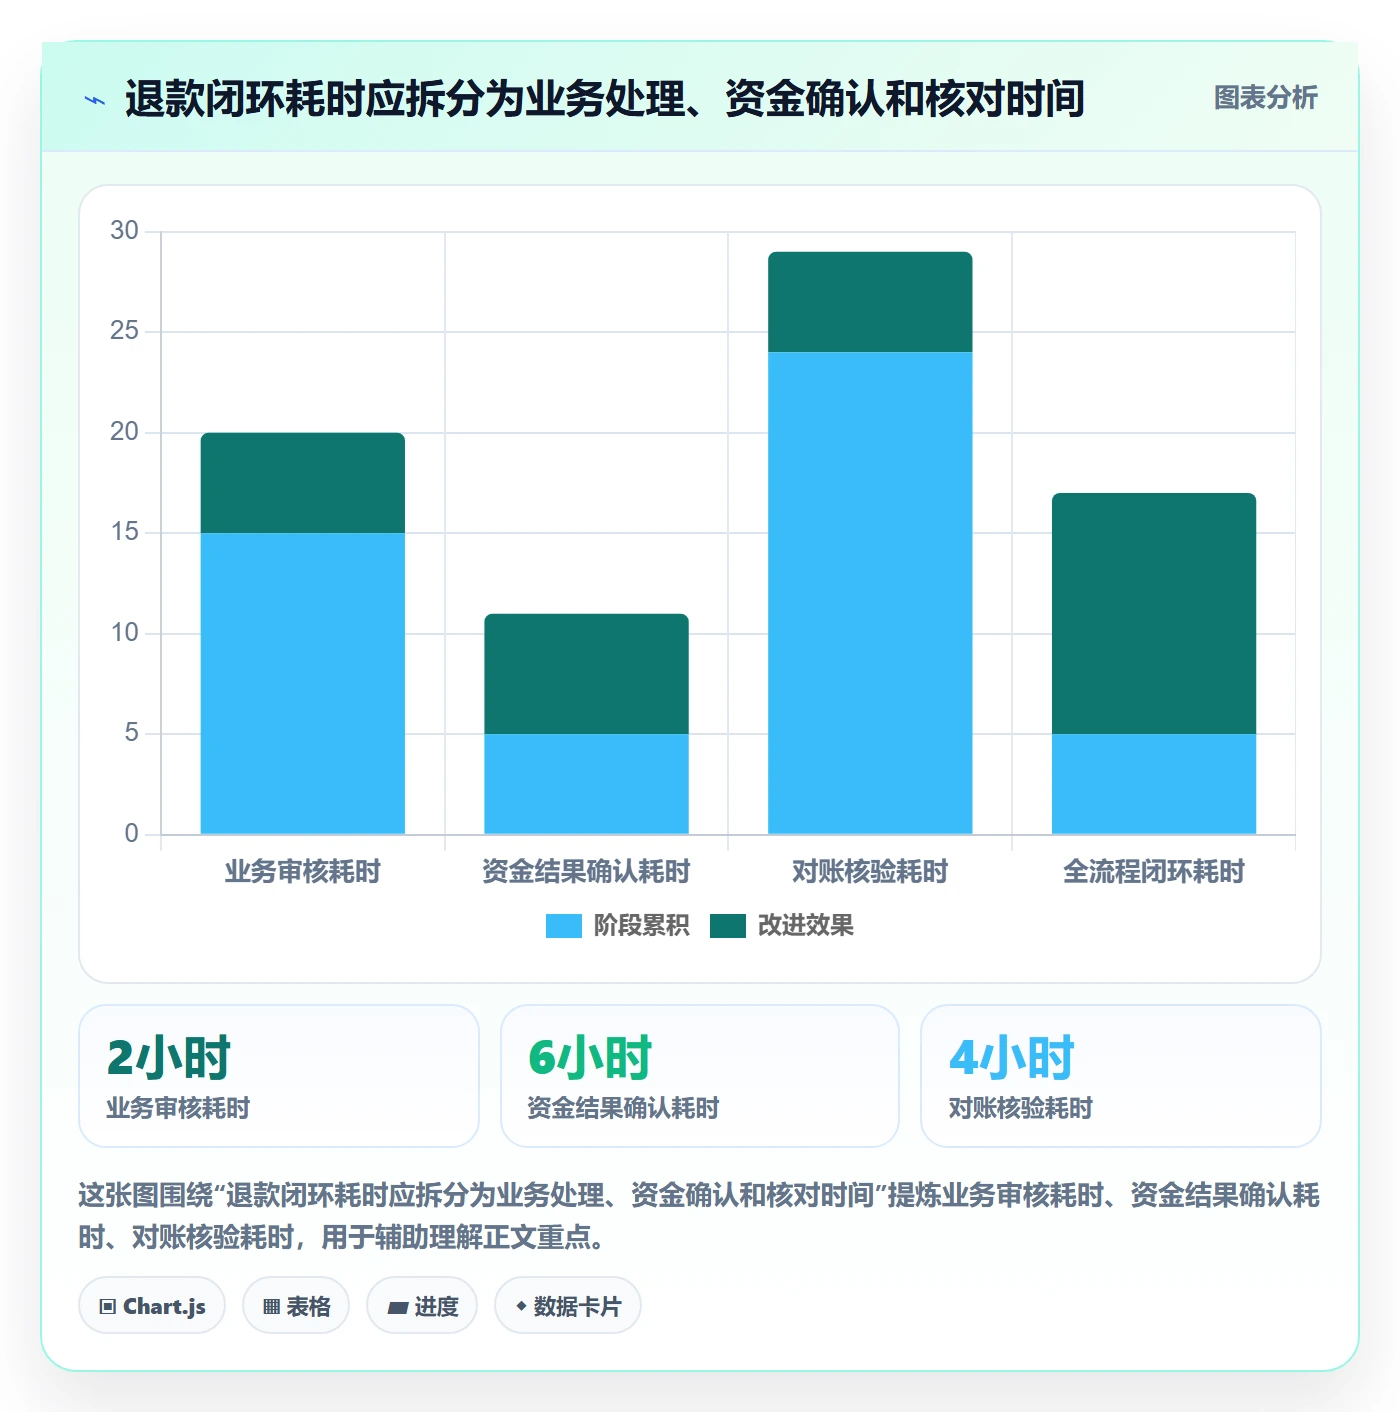Toggle the 阶段累积 legend swatch
Viewport: 1400px width, 1412px height.
click(x=563, y=926)
